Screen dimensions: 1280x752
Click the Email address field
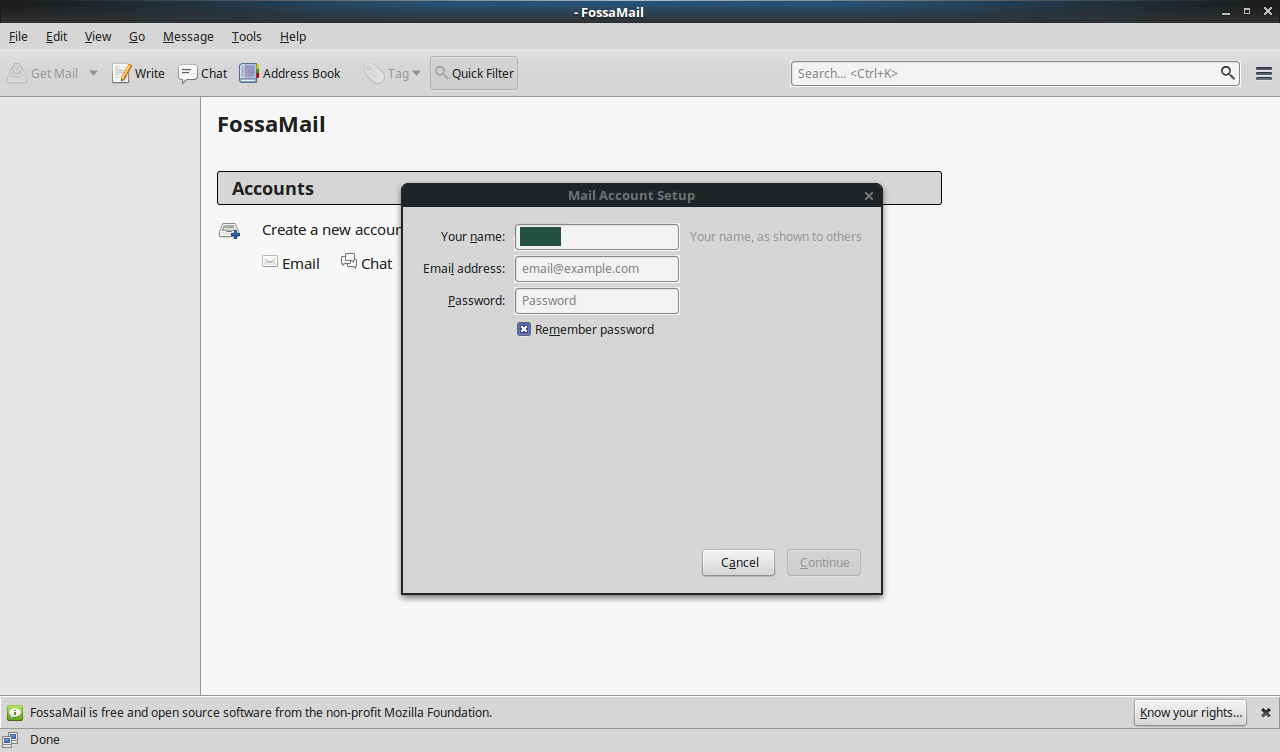[x=597, y=269]
